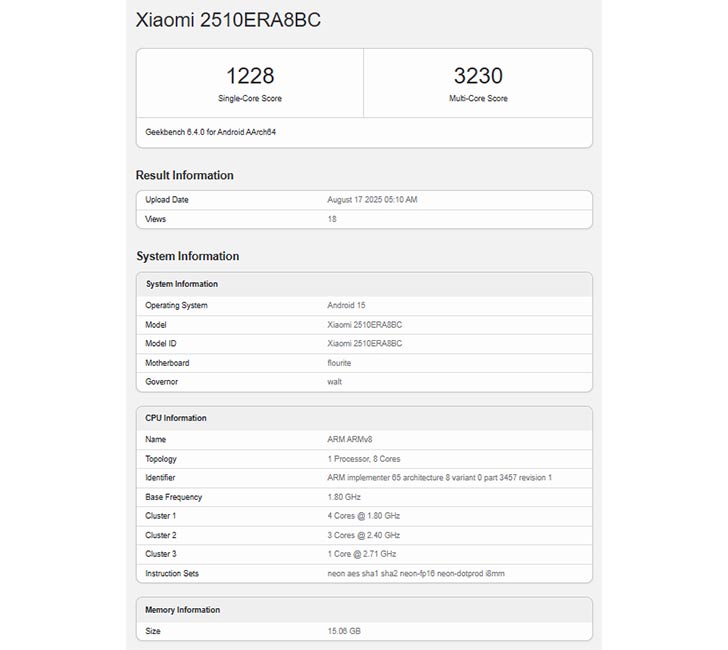
Task: Select the governor value walt
Action: pos(334,382)
